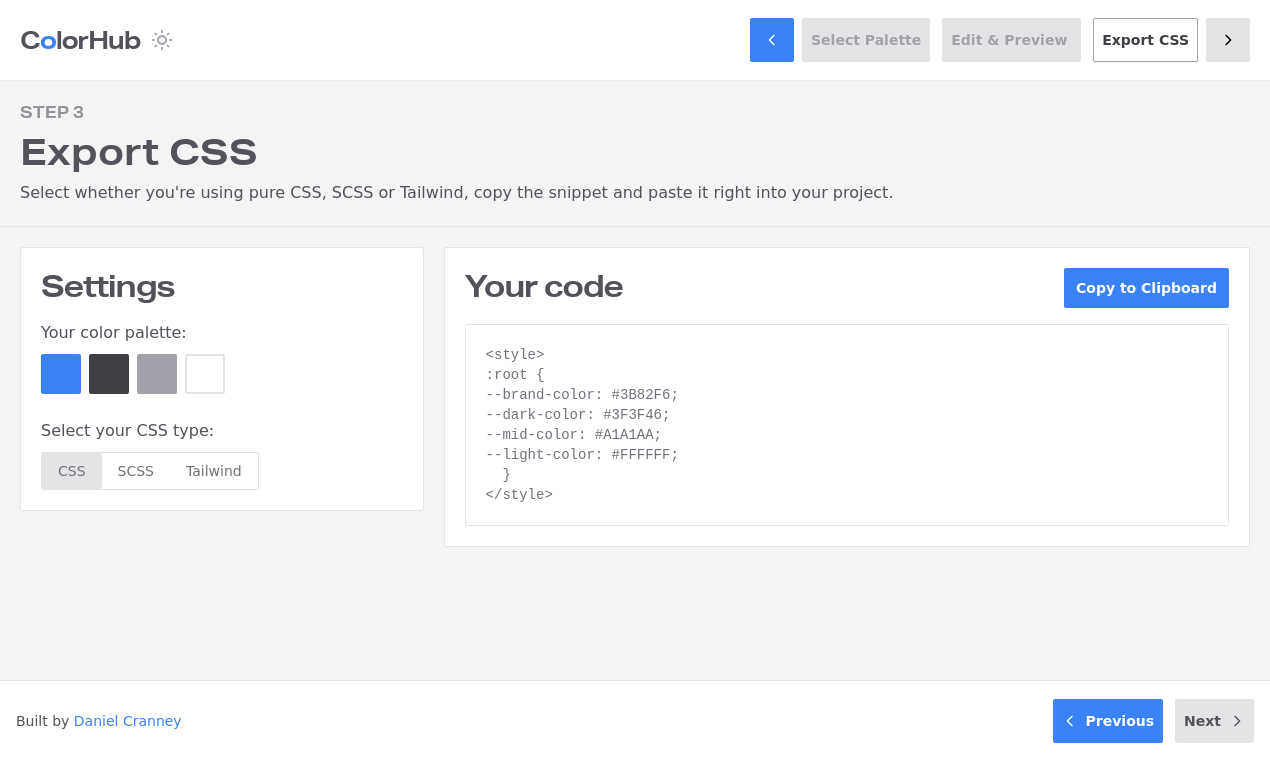Viewport: 1270px width, 760px height.
Task: Click the 'Select your CSS type:' label
Action: pos(127,430)
